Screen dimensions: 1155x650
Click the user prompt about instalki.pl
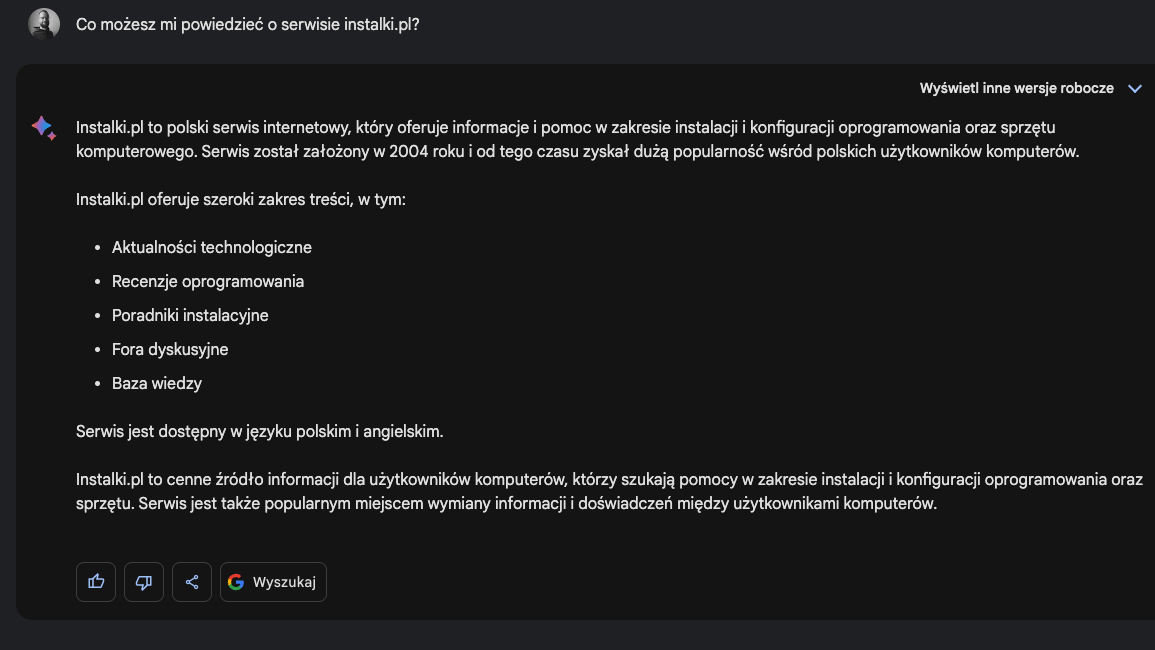coord(248,24)
